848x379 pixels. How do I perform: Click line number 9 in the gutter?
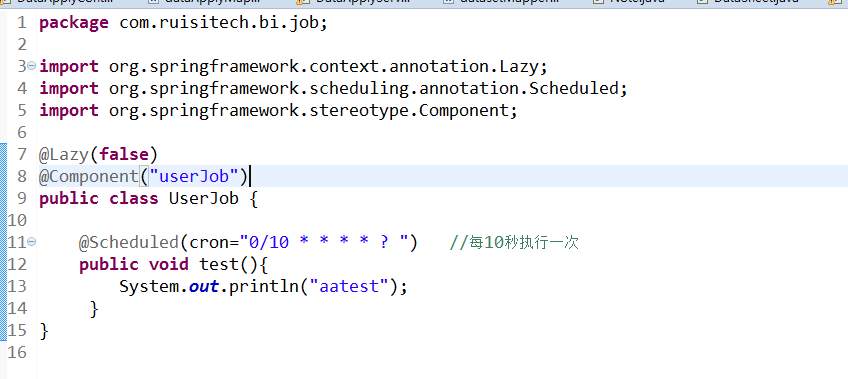(x=21, y=199)
